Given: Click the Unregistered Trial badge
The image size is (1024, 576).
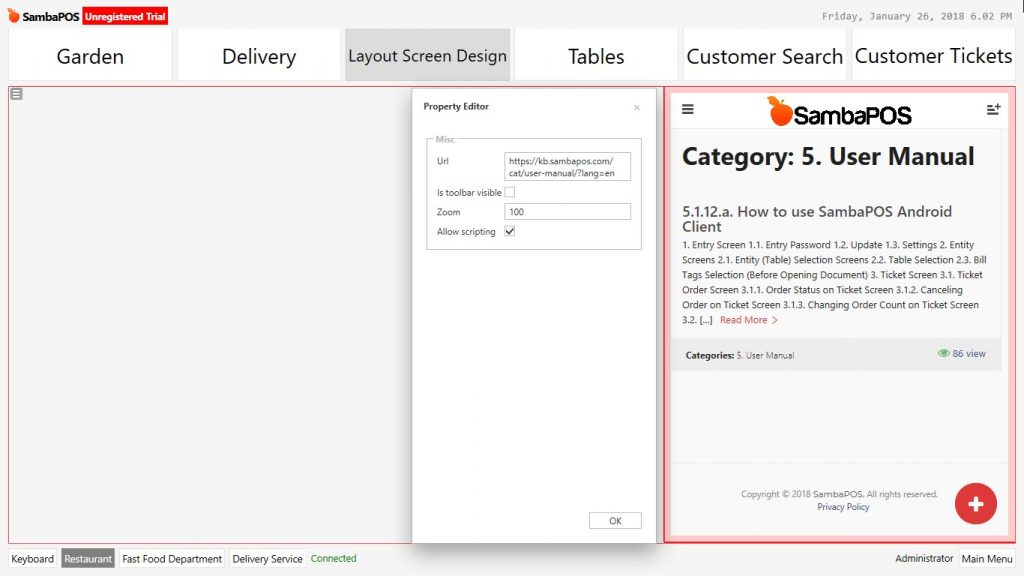Looking at the screenshot, I should click(x=125, y=16).
